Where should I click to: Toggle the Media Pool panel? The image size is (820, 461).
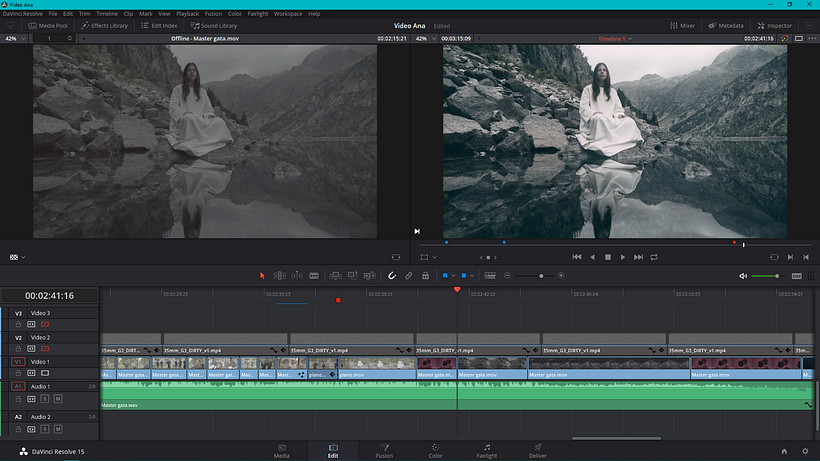pos(48,26)
